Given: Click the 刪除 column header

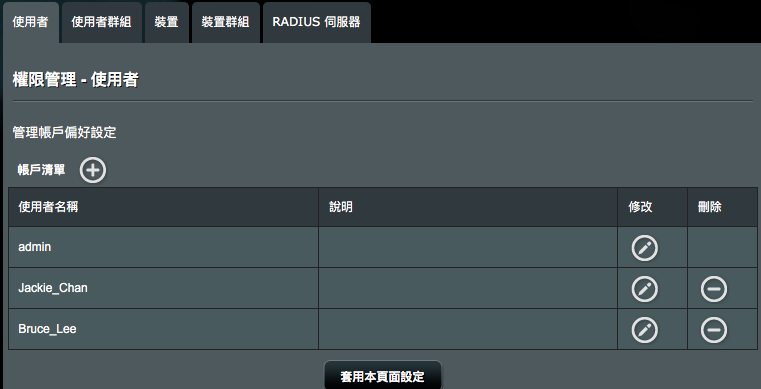Looking at the screenshot, I should [722, 207].
